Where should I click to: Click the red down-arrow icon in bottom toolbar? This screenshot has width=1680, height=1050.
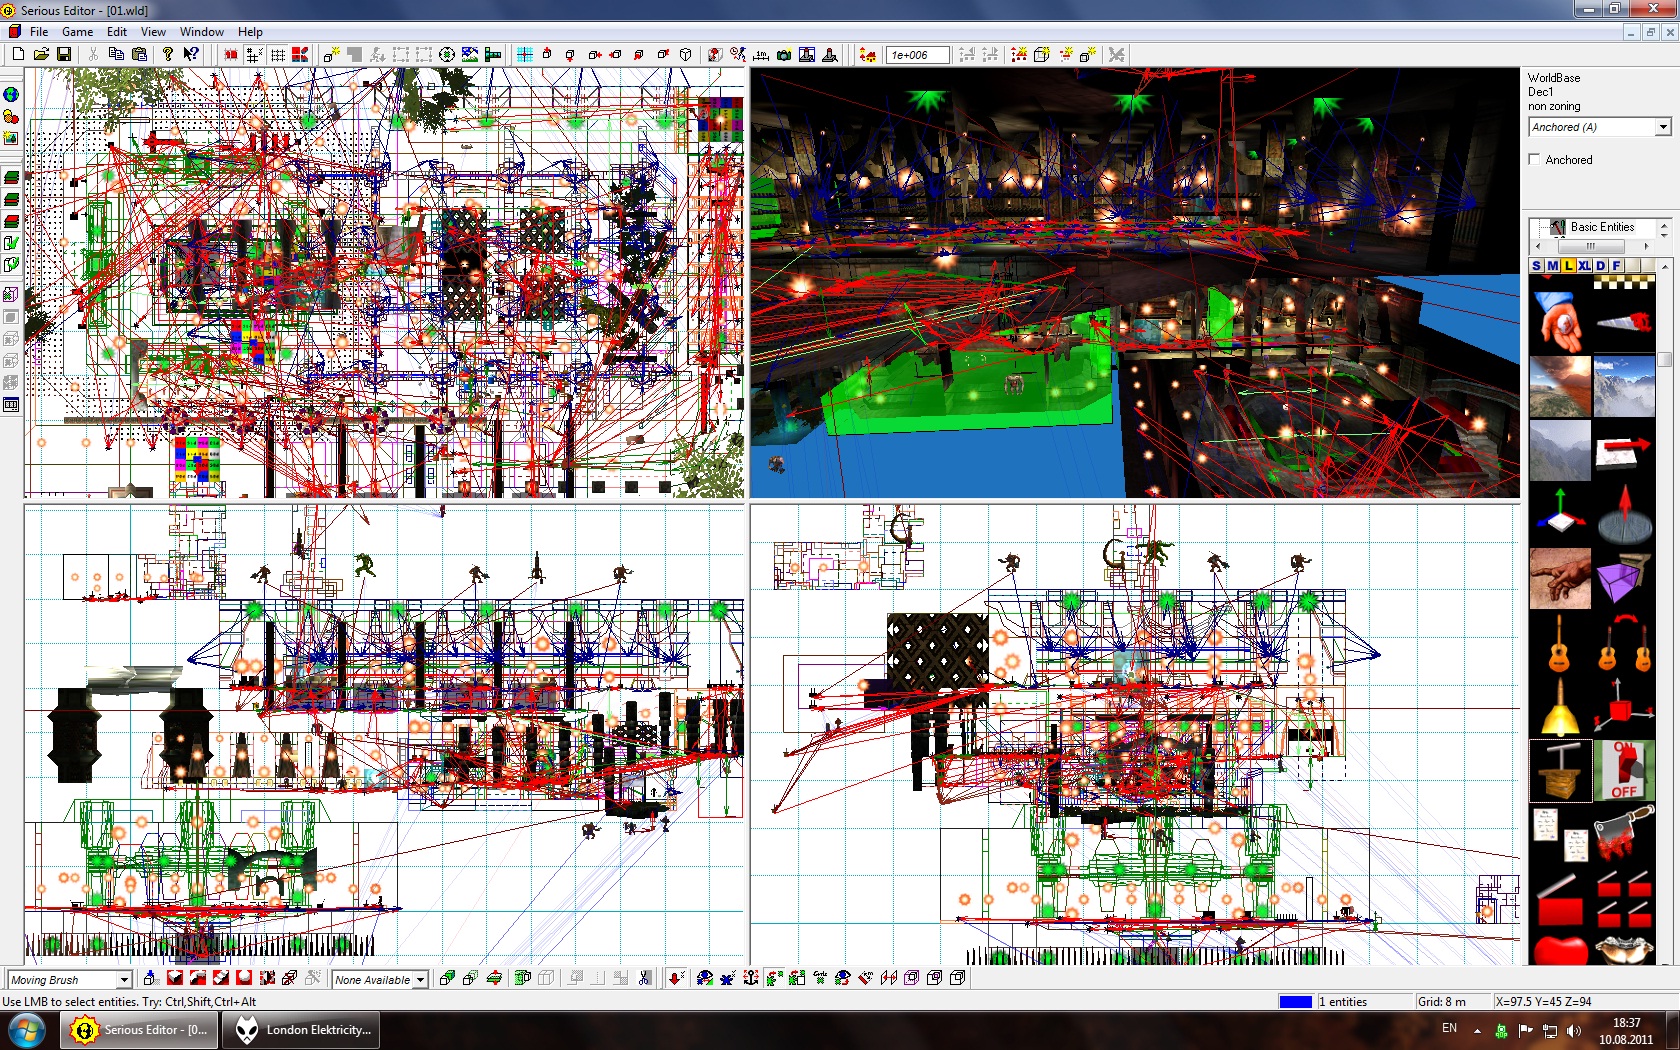point(677,979)
